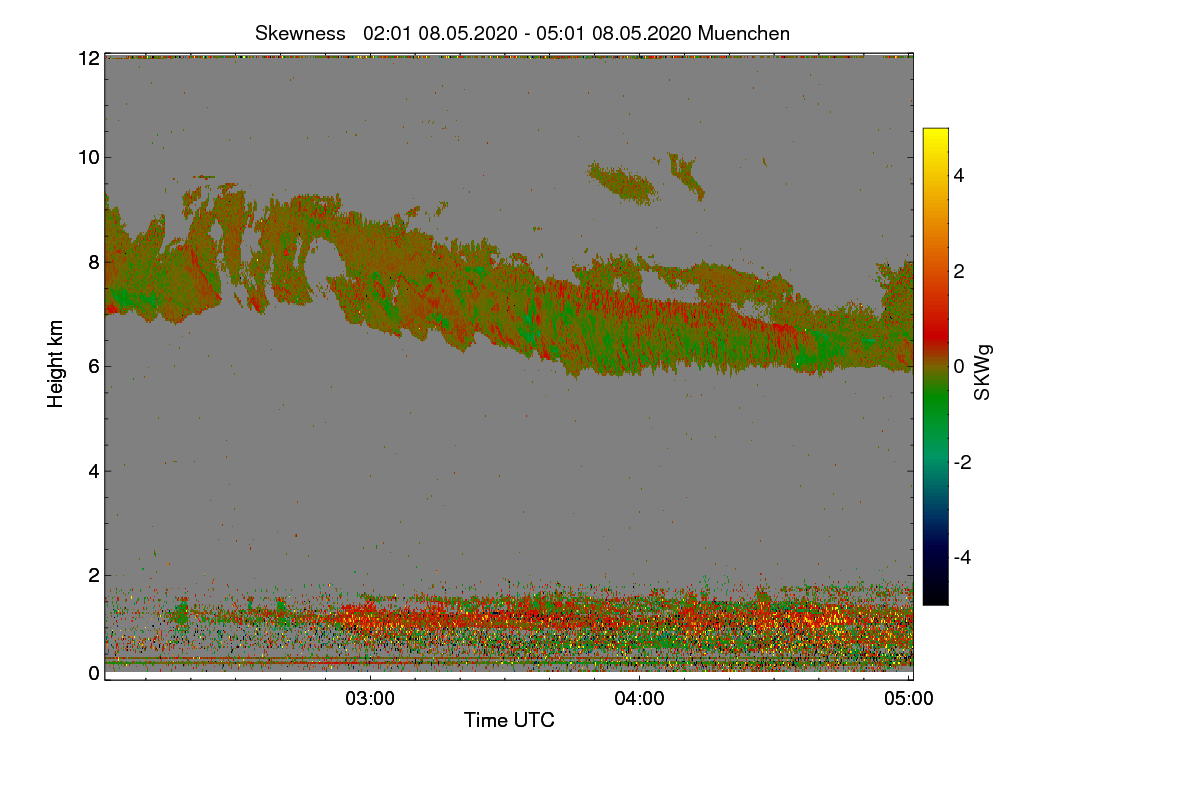Pick the yellow top of the colorbar

(935, 138)
